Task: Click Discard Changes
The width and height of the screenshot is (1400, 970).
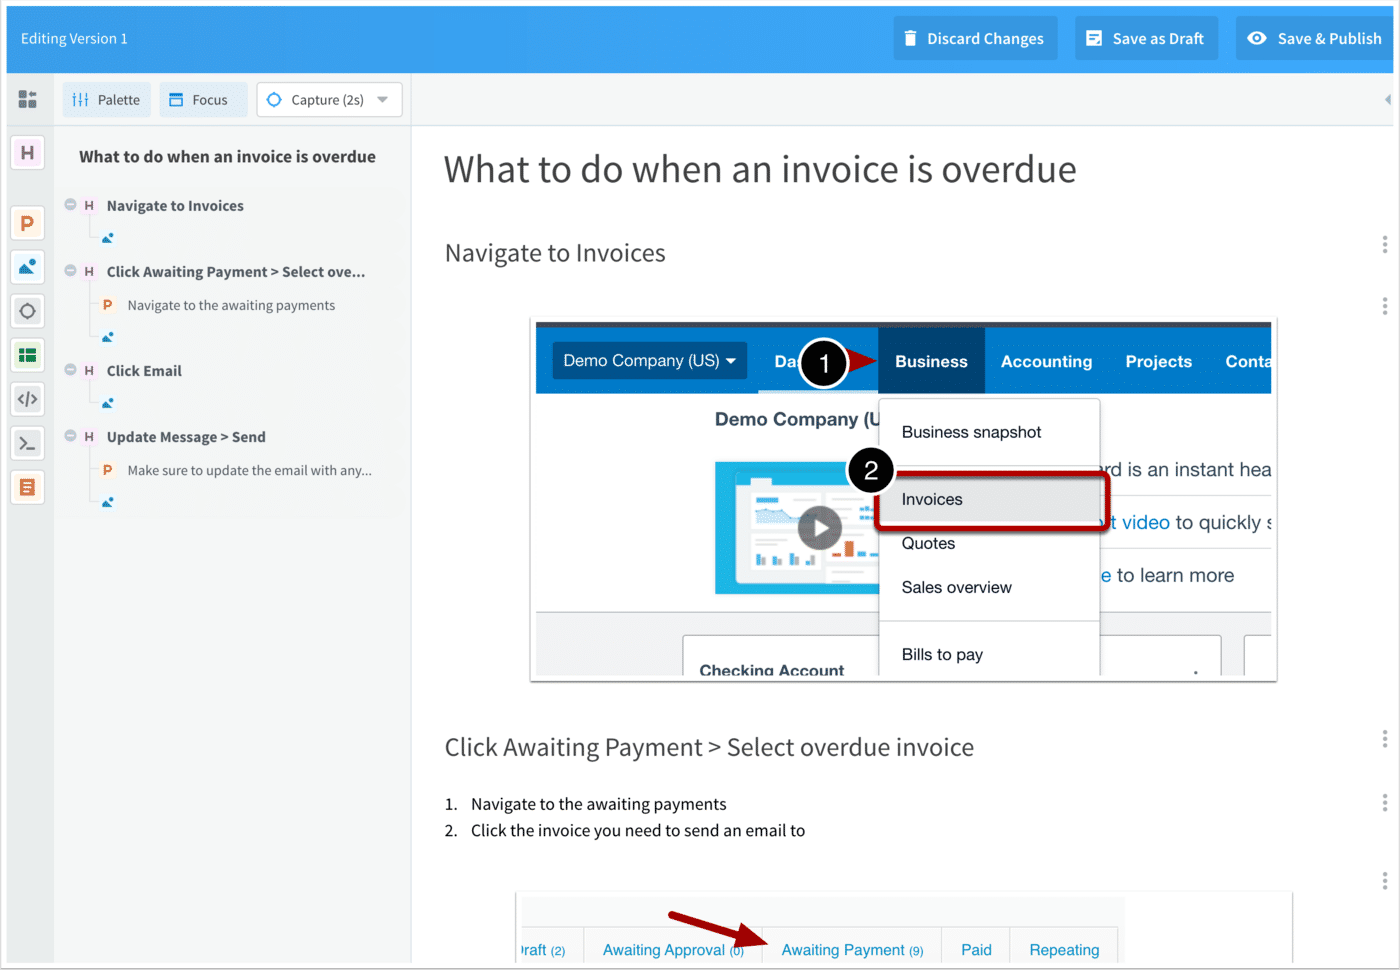Action: [x=975, y=38]
